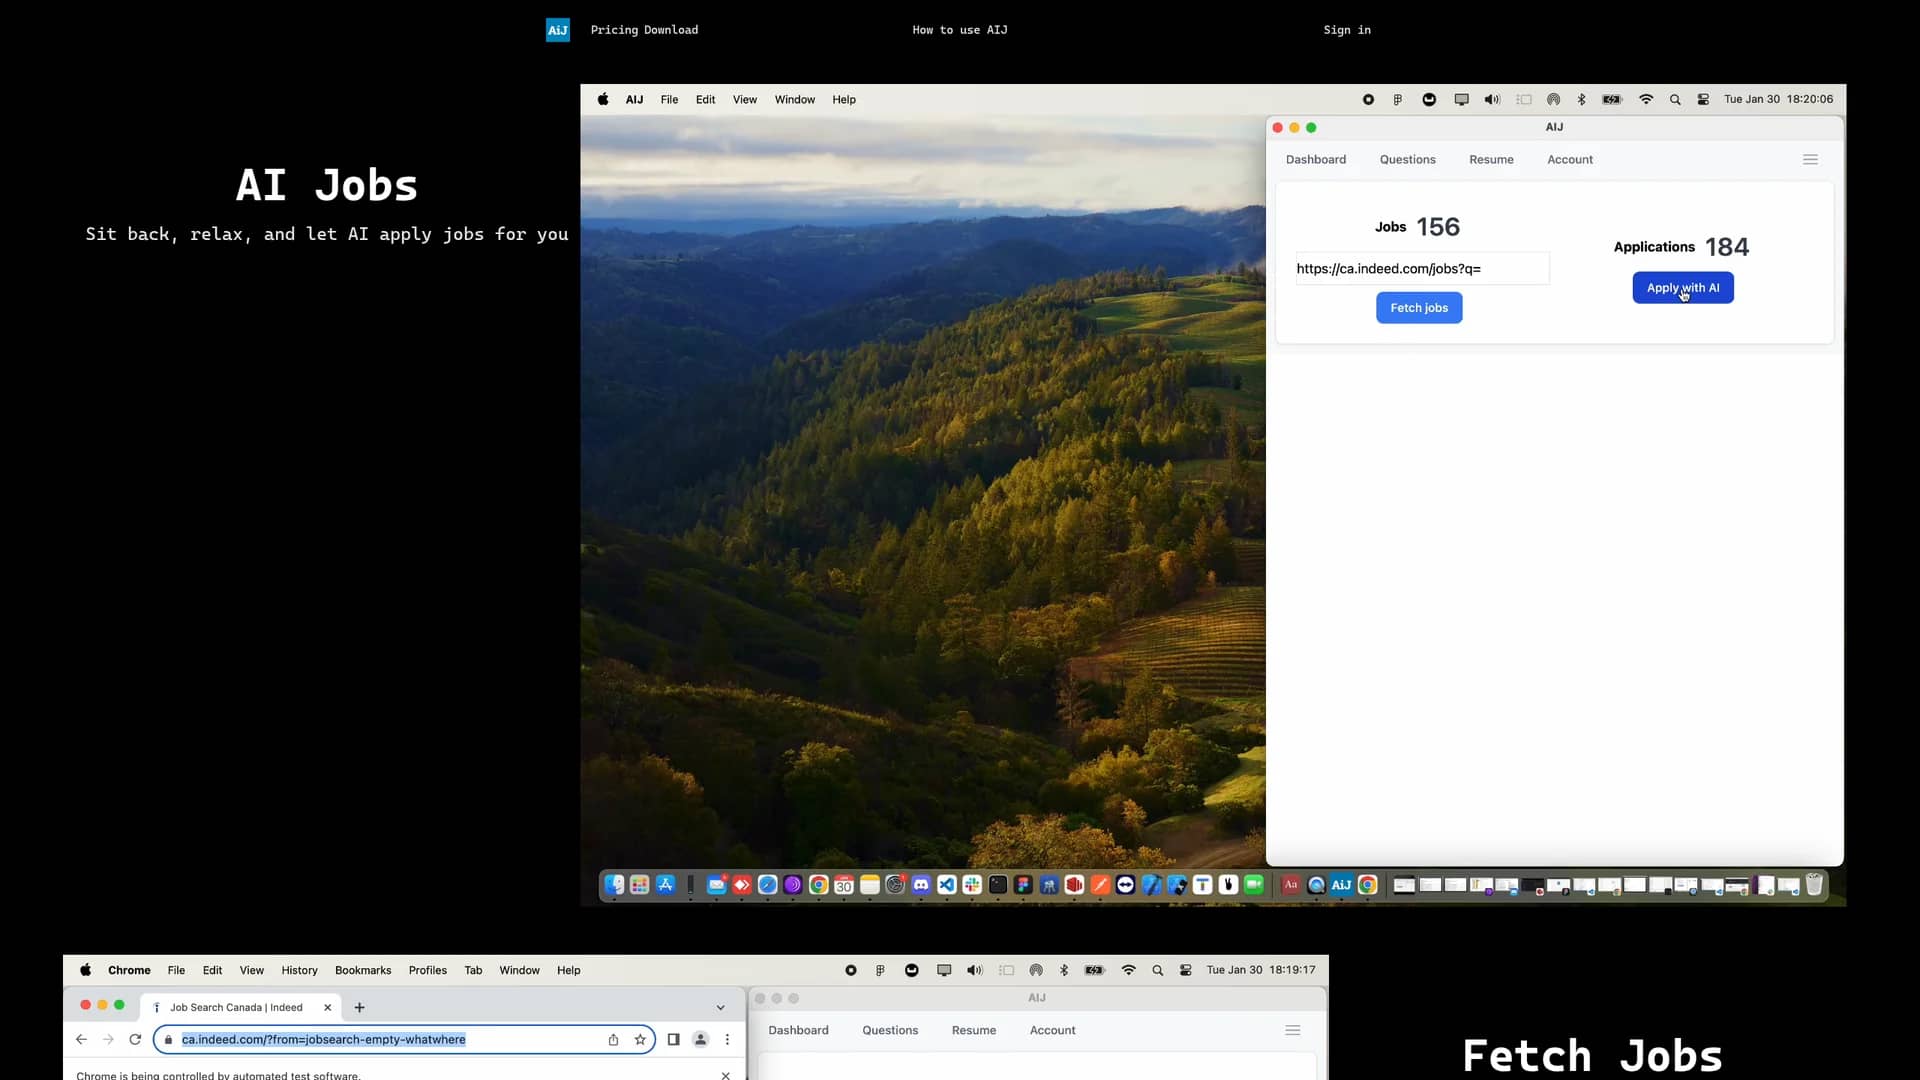The image size is (1920, 1080).
Task: Click the Apply with AI button
Action: (x=1683, y=288)
